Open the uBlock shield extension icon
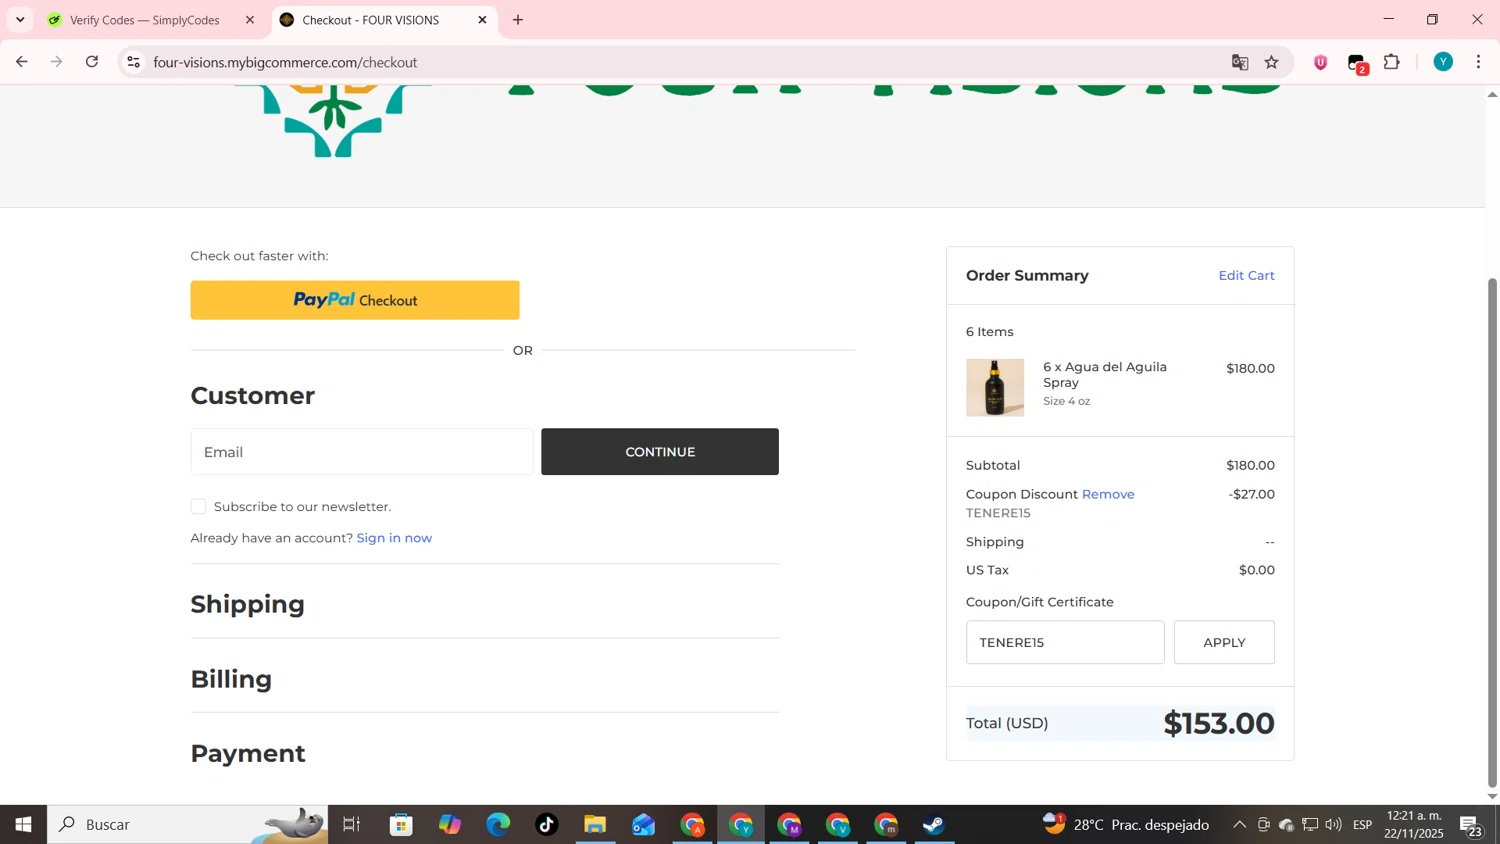1500x844 pixels. coord(1321,62)
